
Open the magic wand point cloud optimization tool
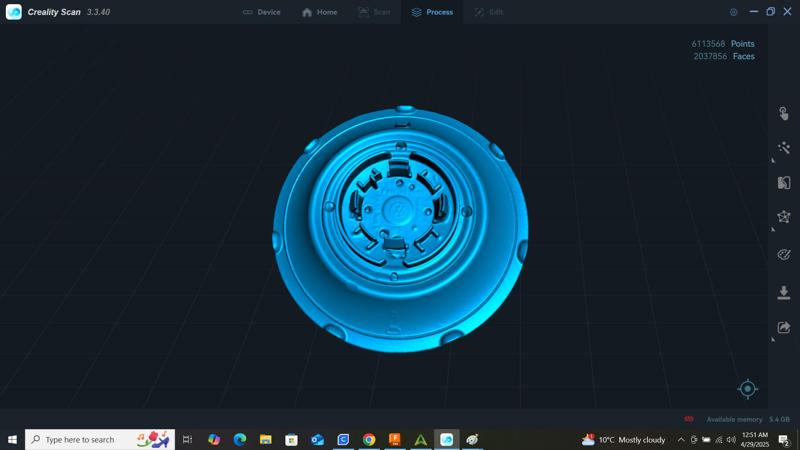(x=784, y=148)
